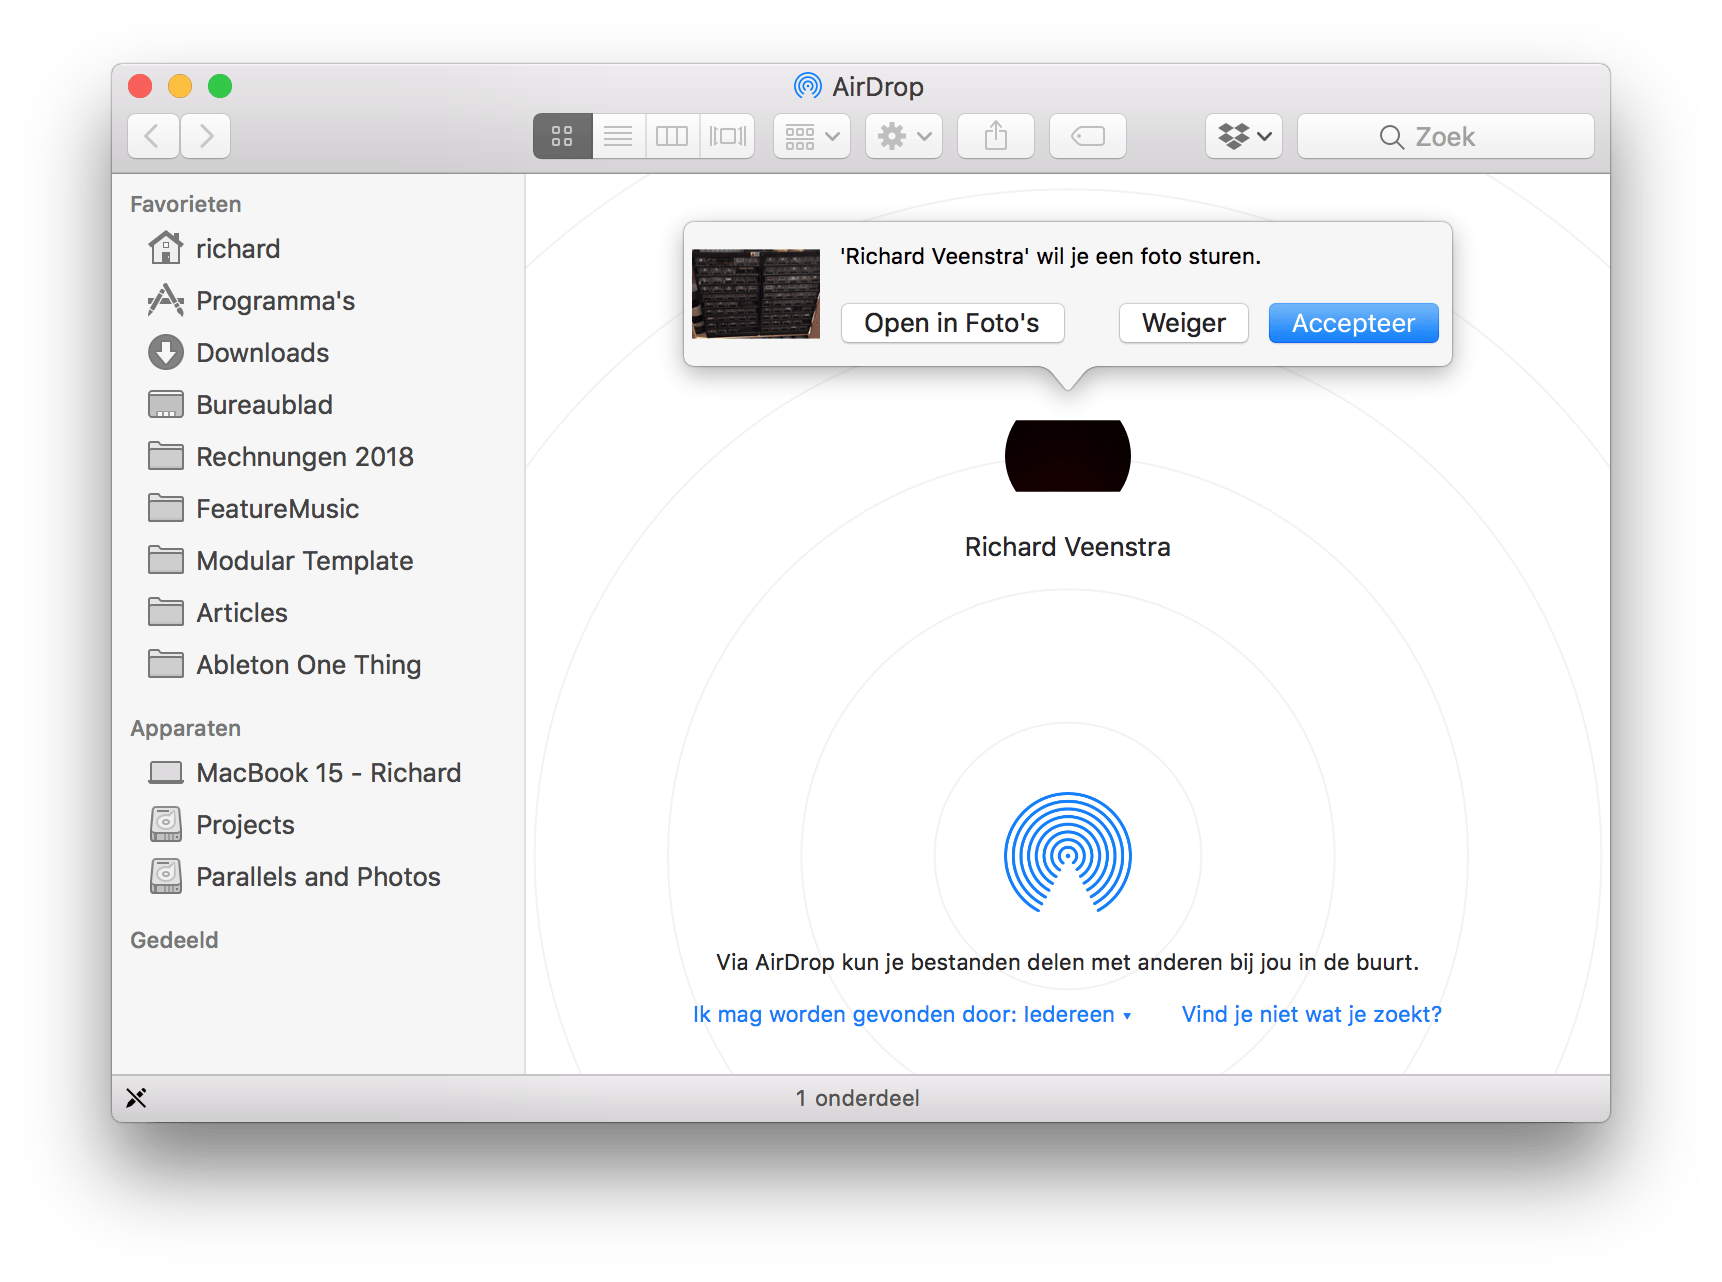Click the Open in Foto's button

coord(953,323)
